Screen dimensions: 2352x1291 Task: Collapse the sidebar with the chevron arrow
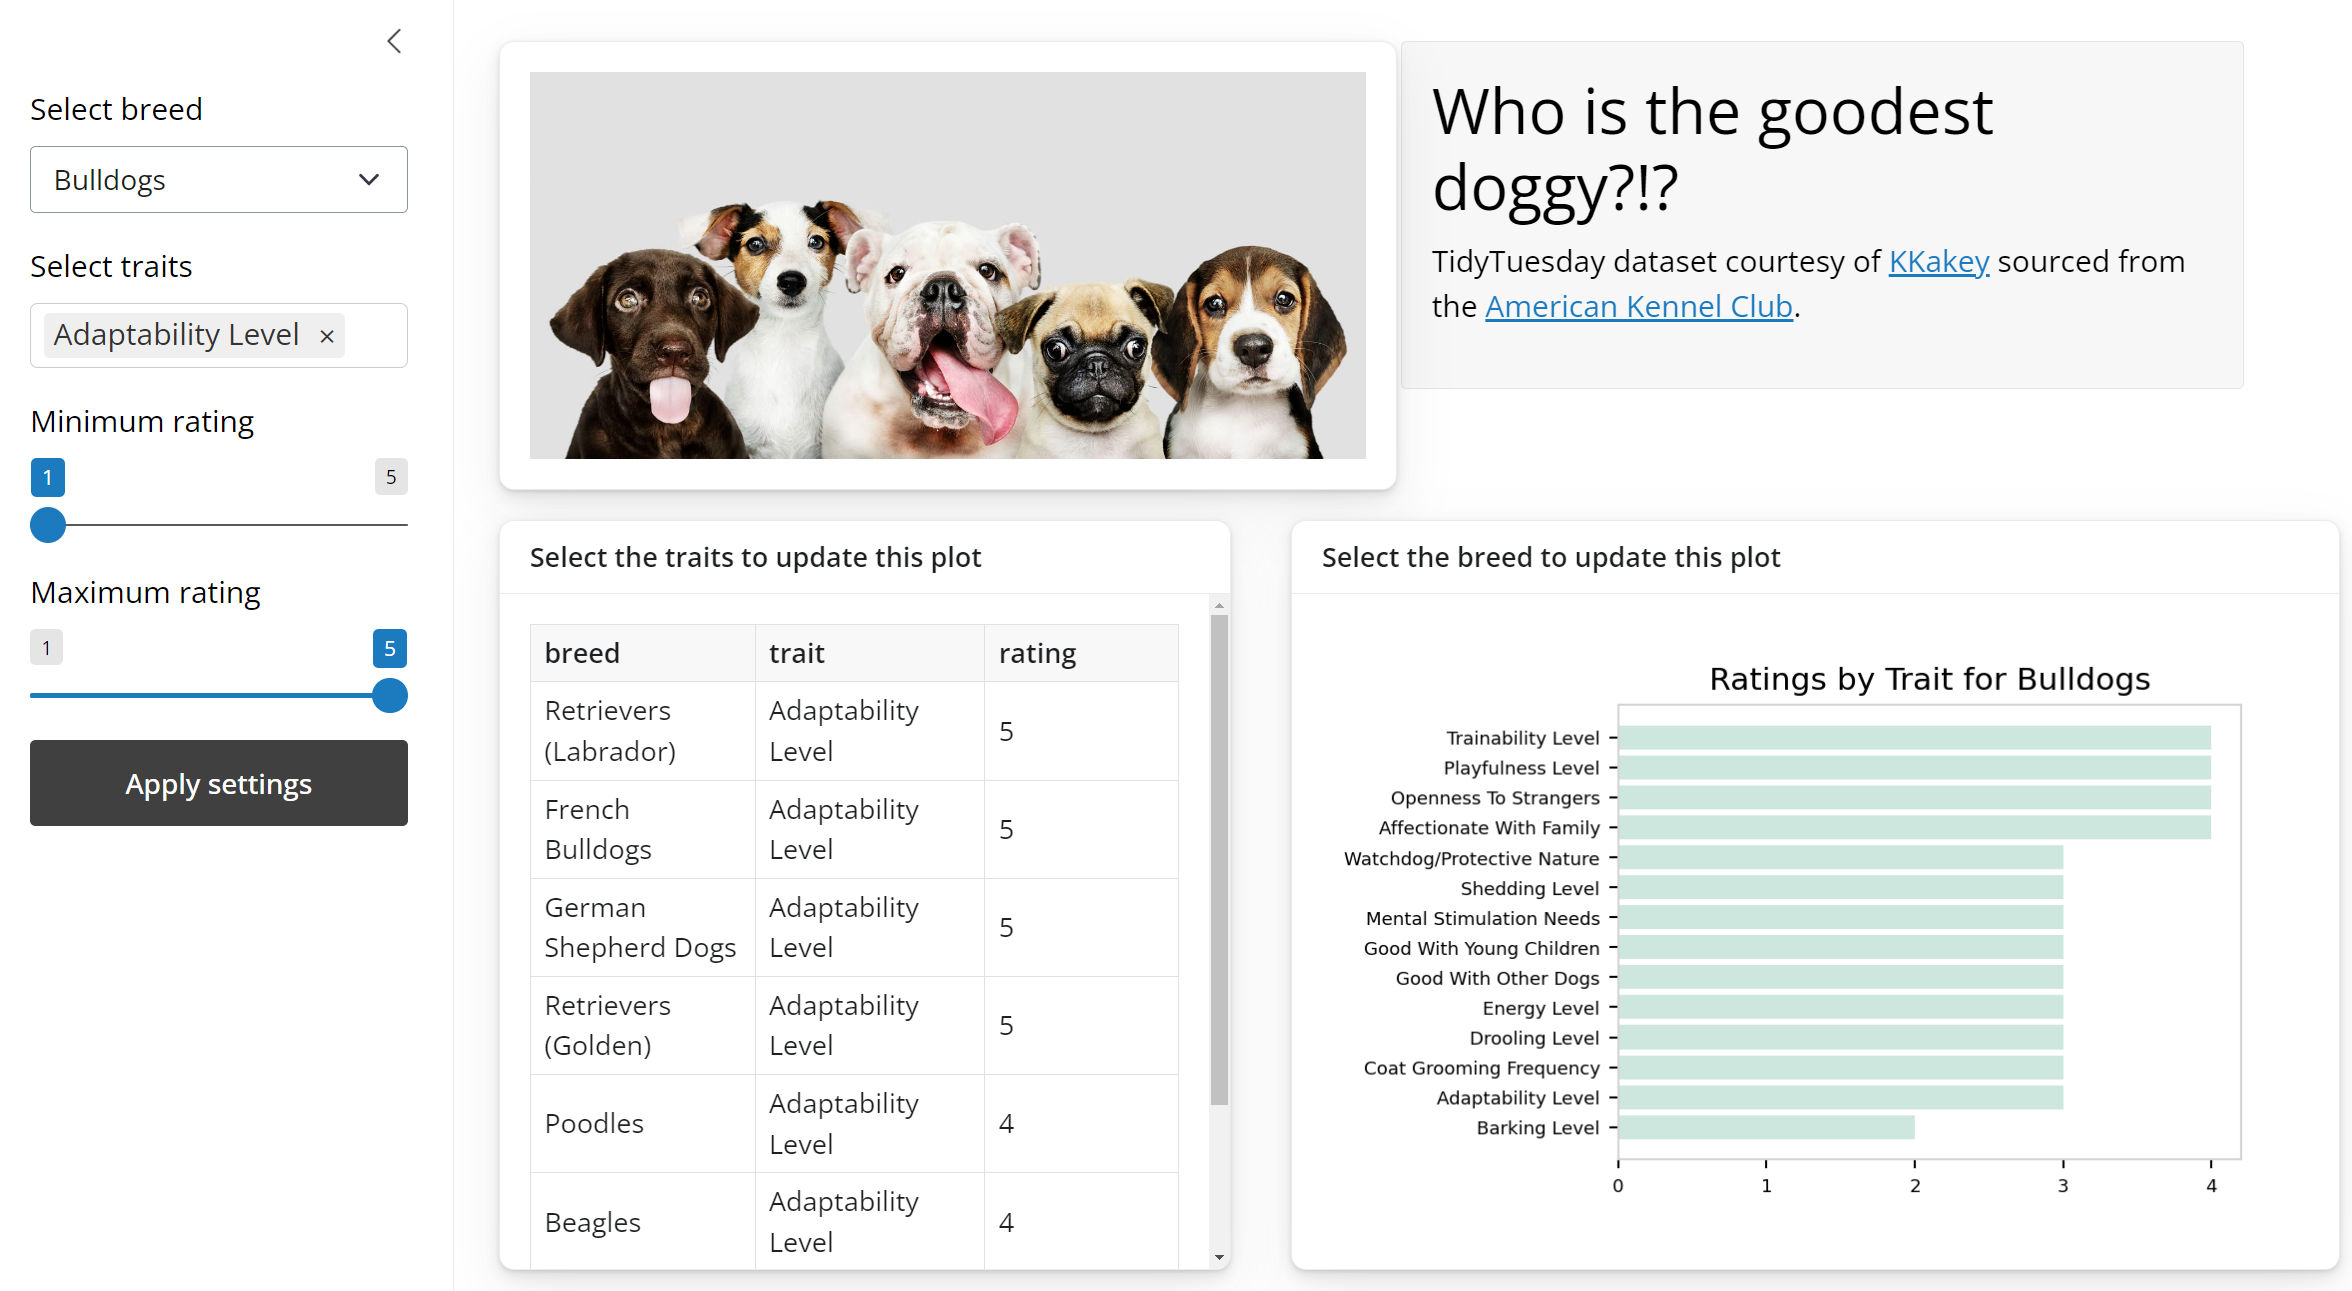[x=393, y=41]
